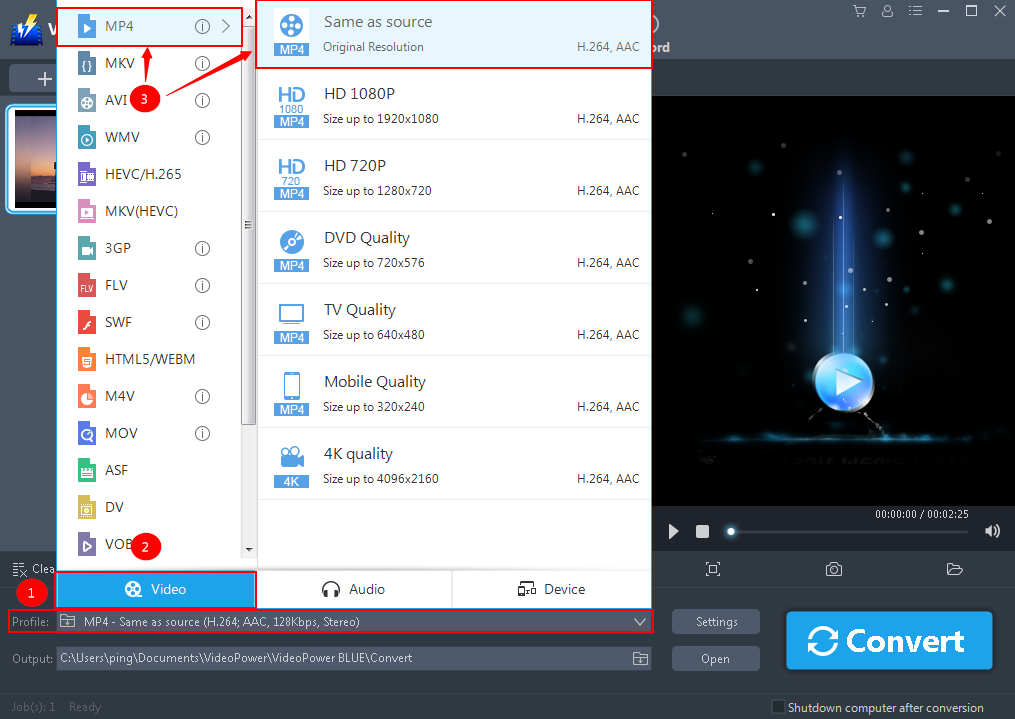Take a snapshot with the camera icon
The width and height of the screenshot is (1015, 719).
(x=833, y=568)
